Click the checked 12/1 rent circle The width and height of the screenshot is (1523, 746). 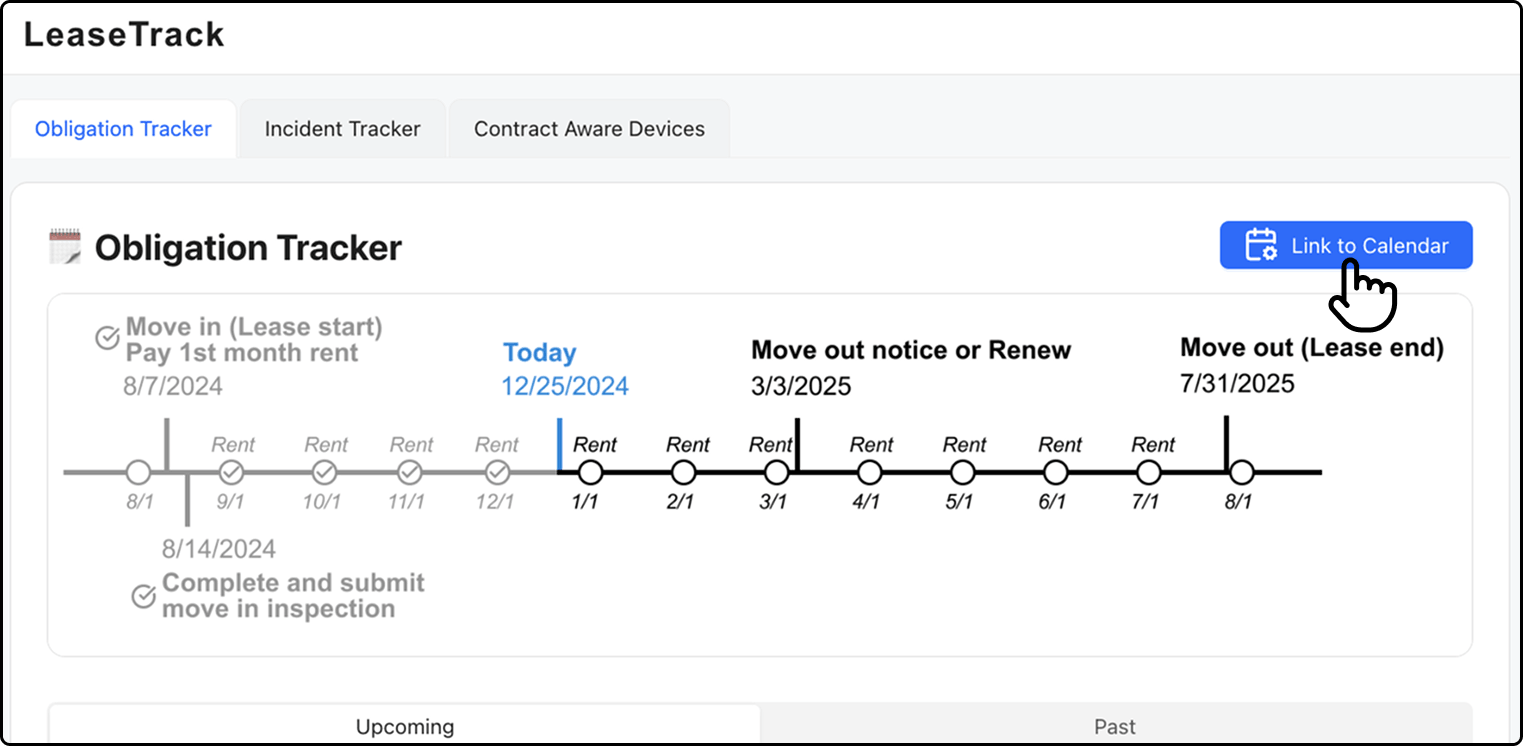[x=497, y=472]
